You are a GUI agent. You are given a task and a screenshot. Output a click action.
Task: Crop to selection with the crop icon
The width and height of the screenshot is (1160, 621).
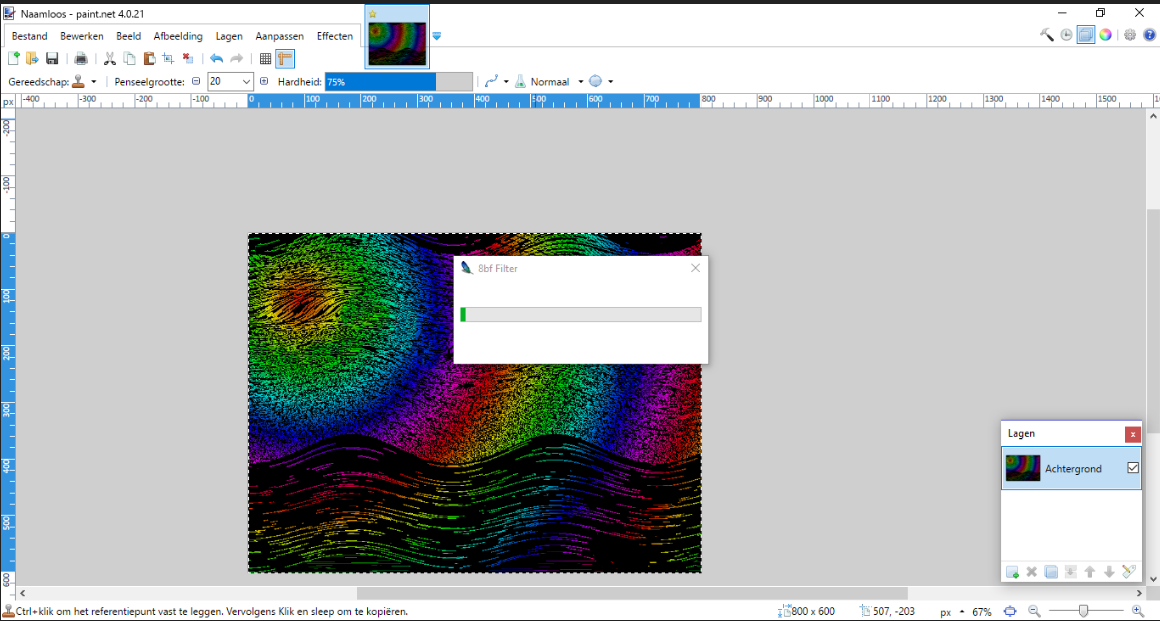coord(168,58)
